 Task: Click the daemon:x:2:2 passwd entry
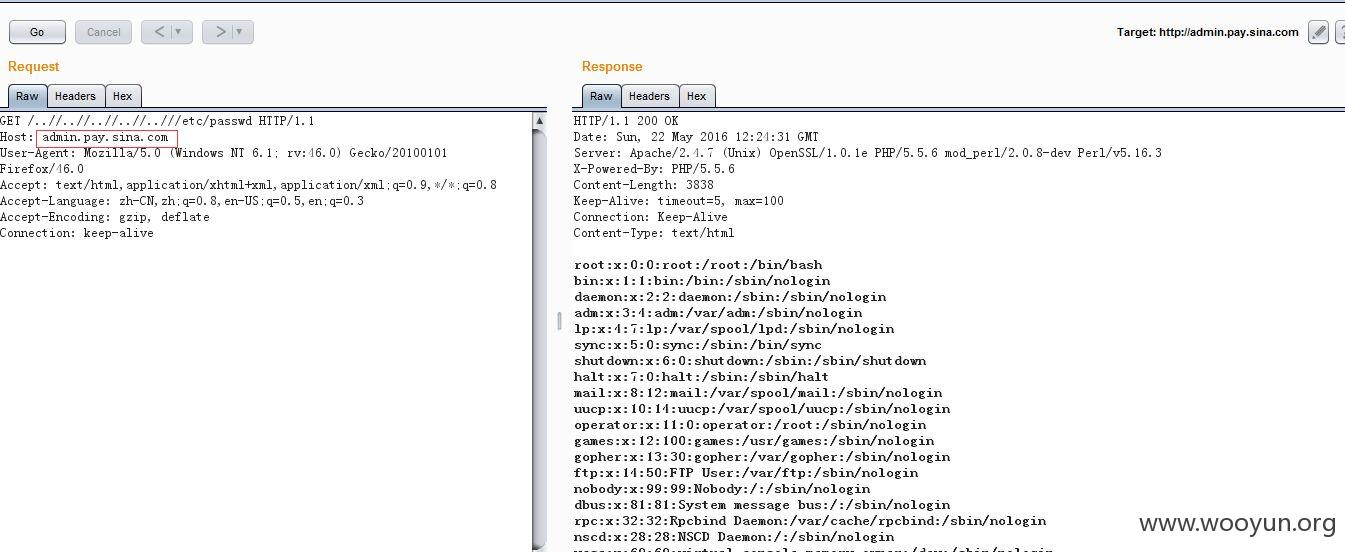[x=730, y=297]
